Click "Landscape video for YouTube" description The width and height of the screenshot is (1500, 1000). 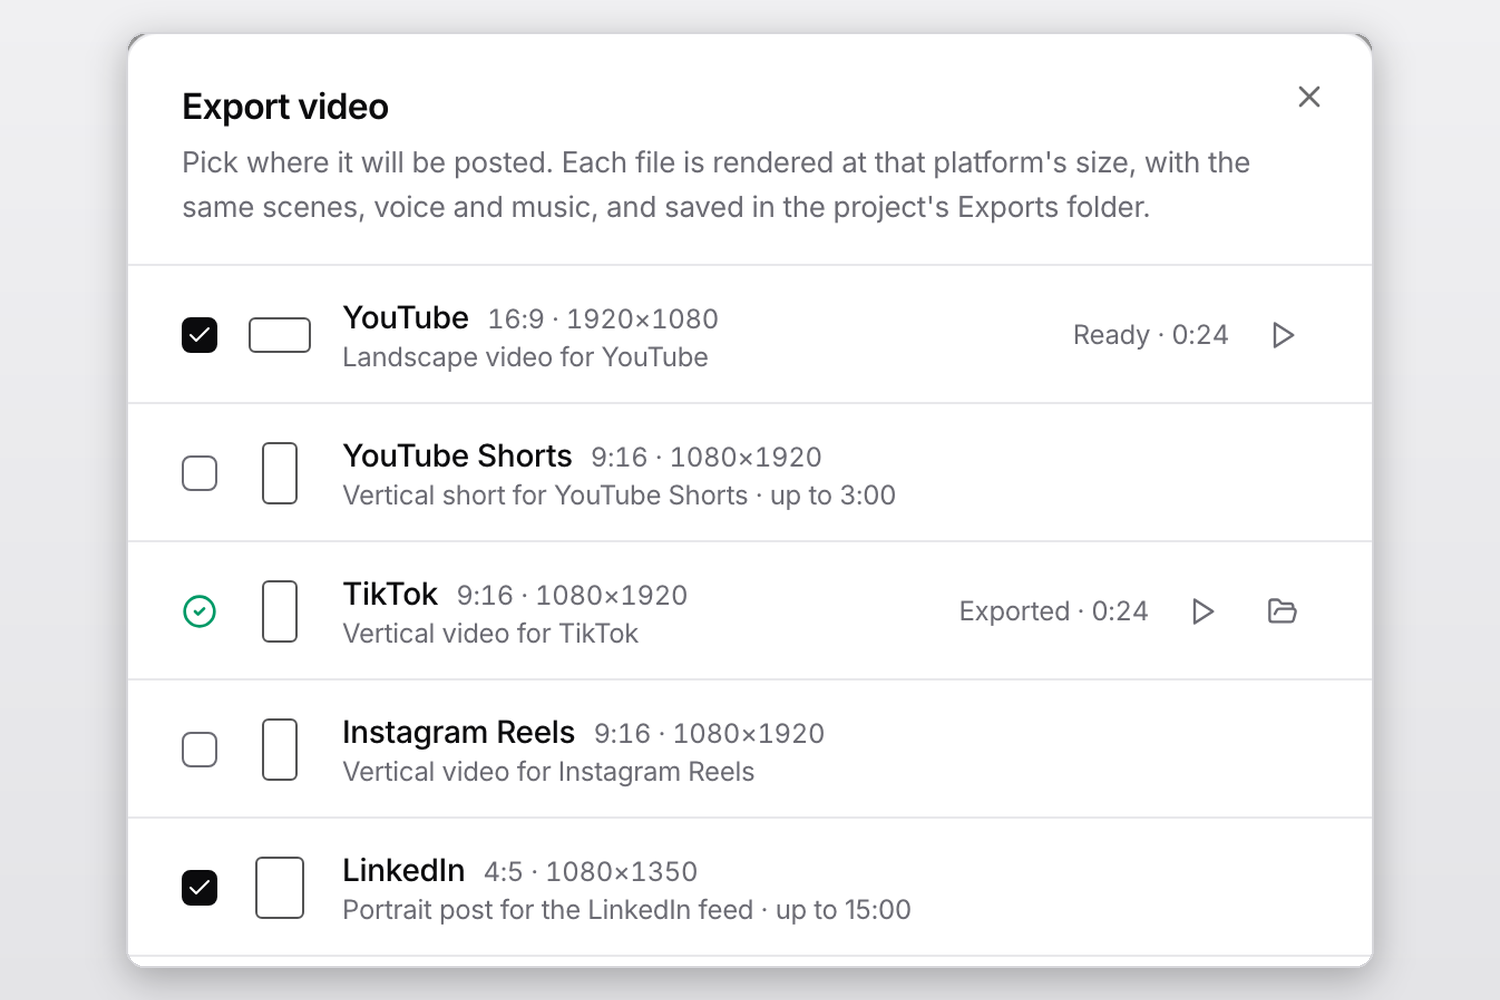pos(525,357)
